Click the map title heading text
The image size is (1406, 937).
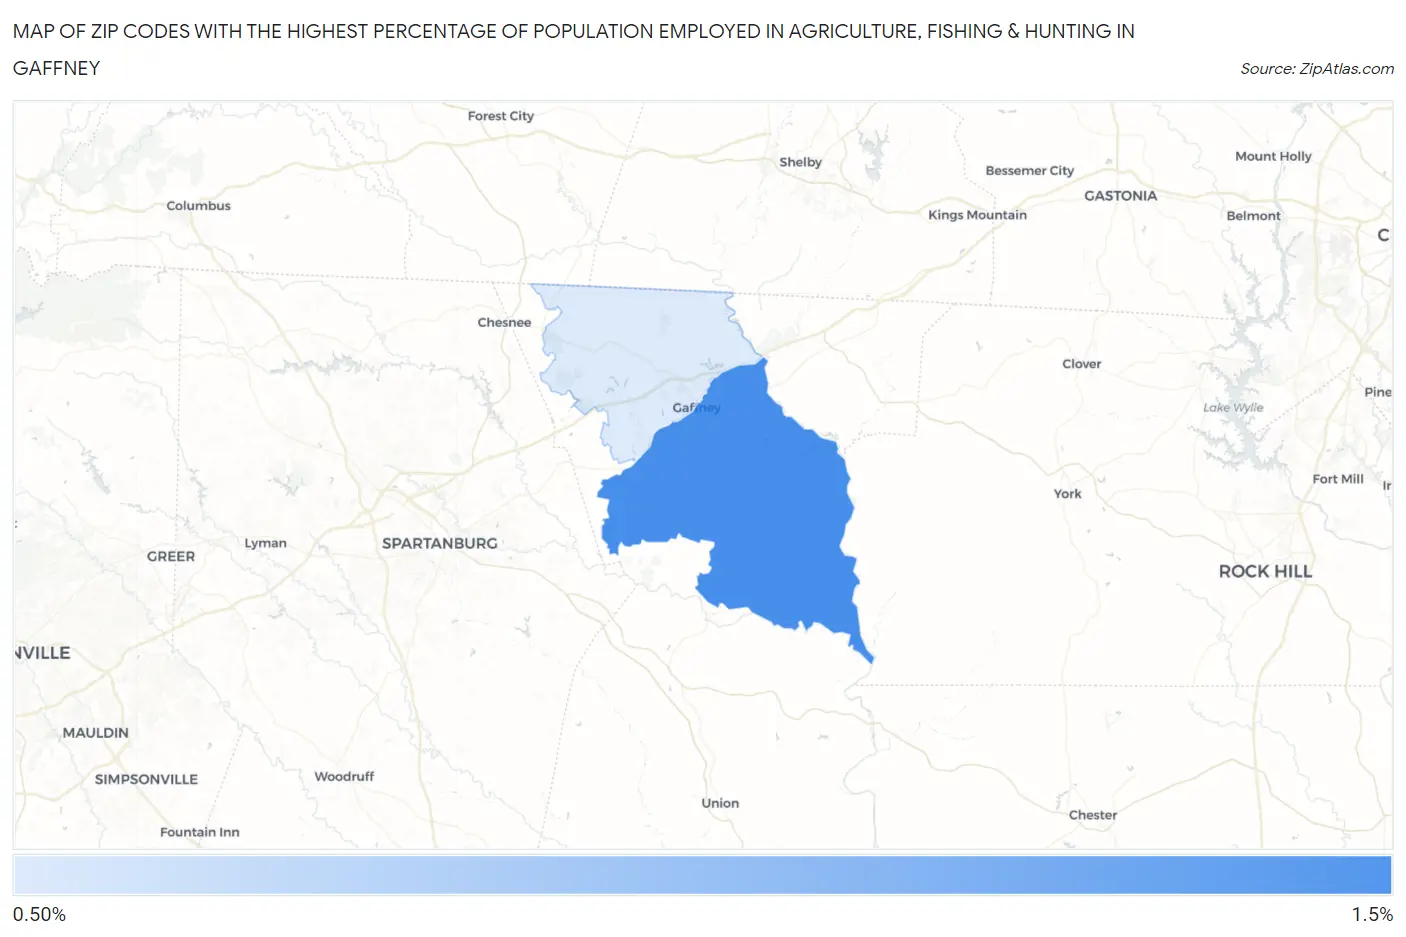[573, 49]
